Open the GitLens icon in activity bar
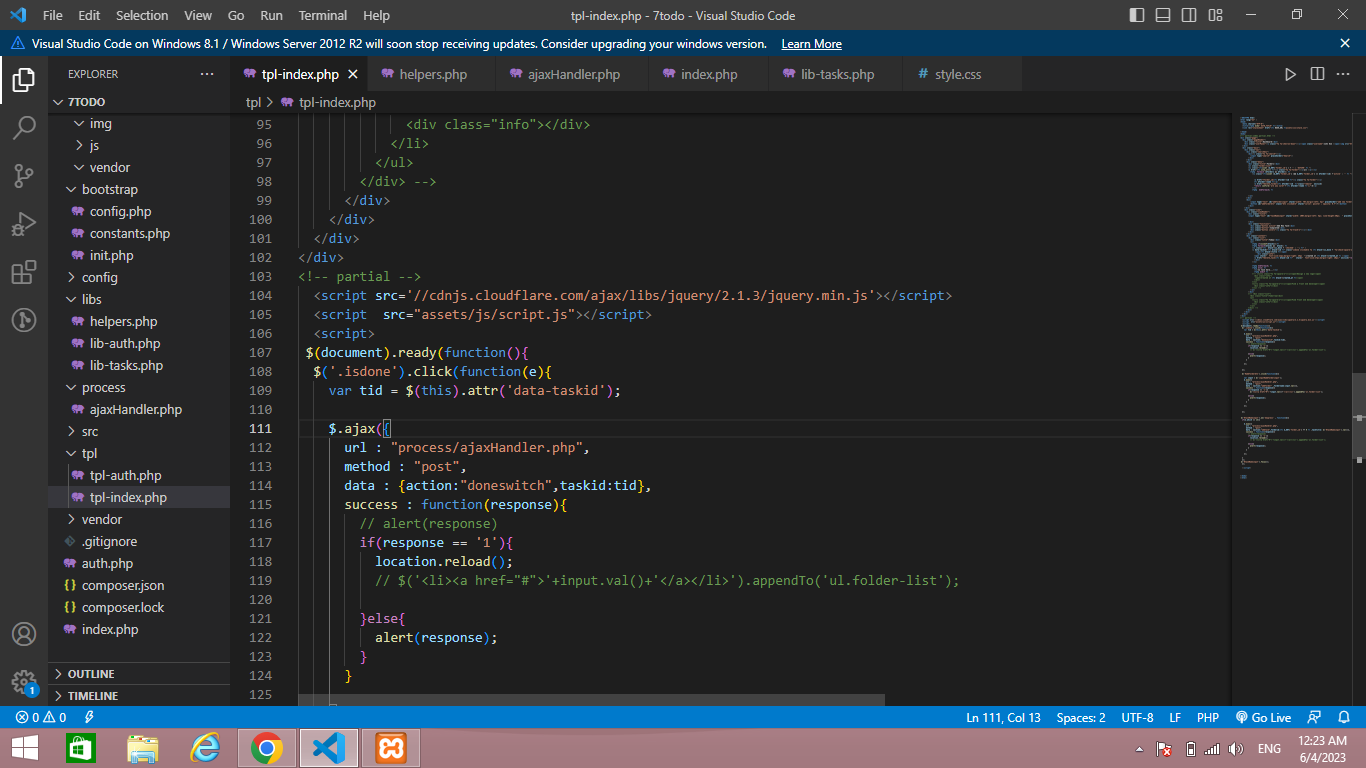Viewport: 1366px width, 768px height. point(24,320)
